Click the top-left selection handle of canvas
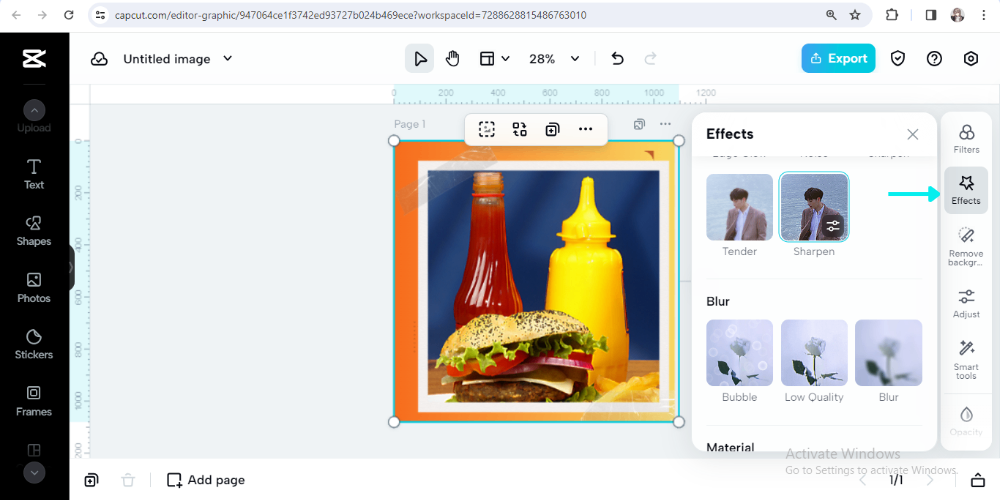The height and width of the screenshot is (500, 1000). [394, 141]
